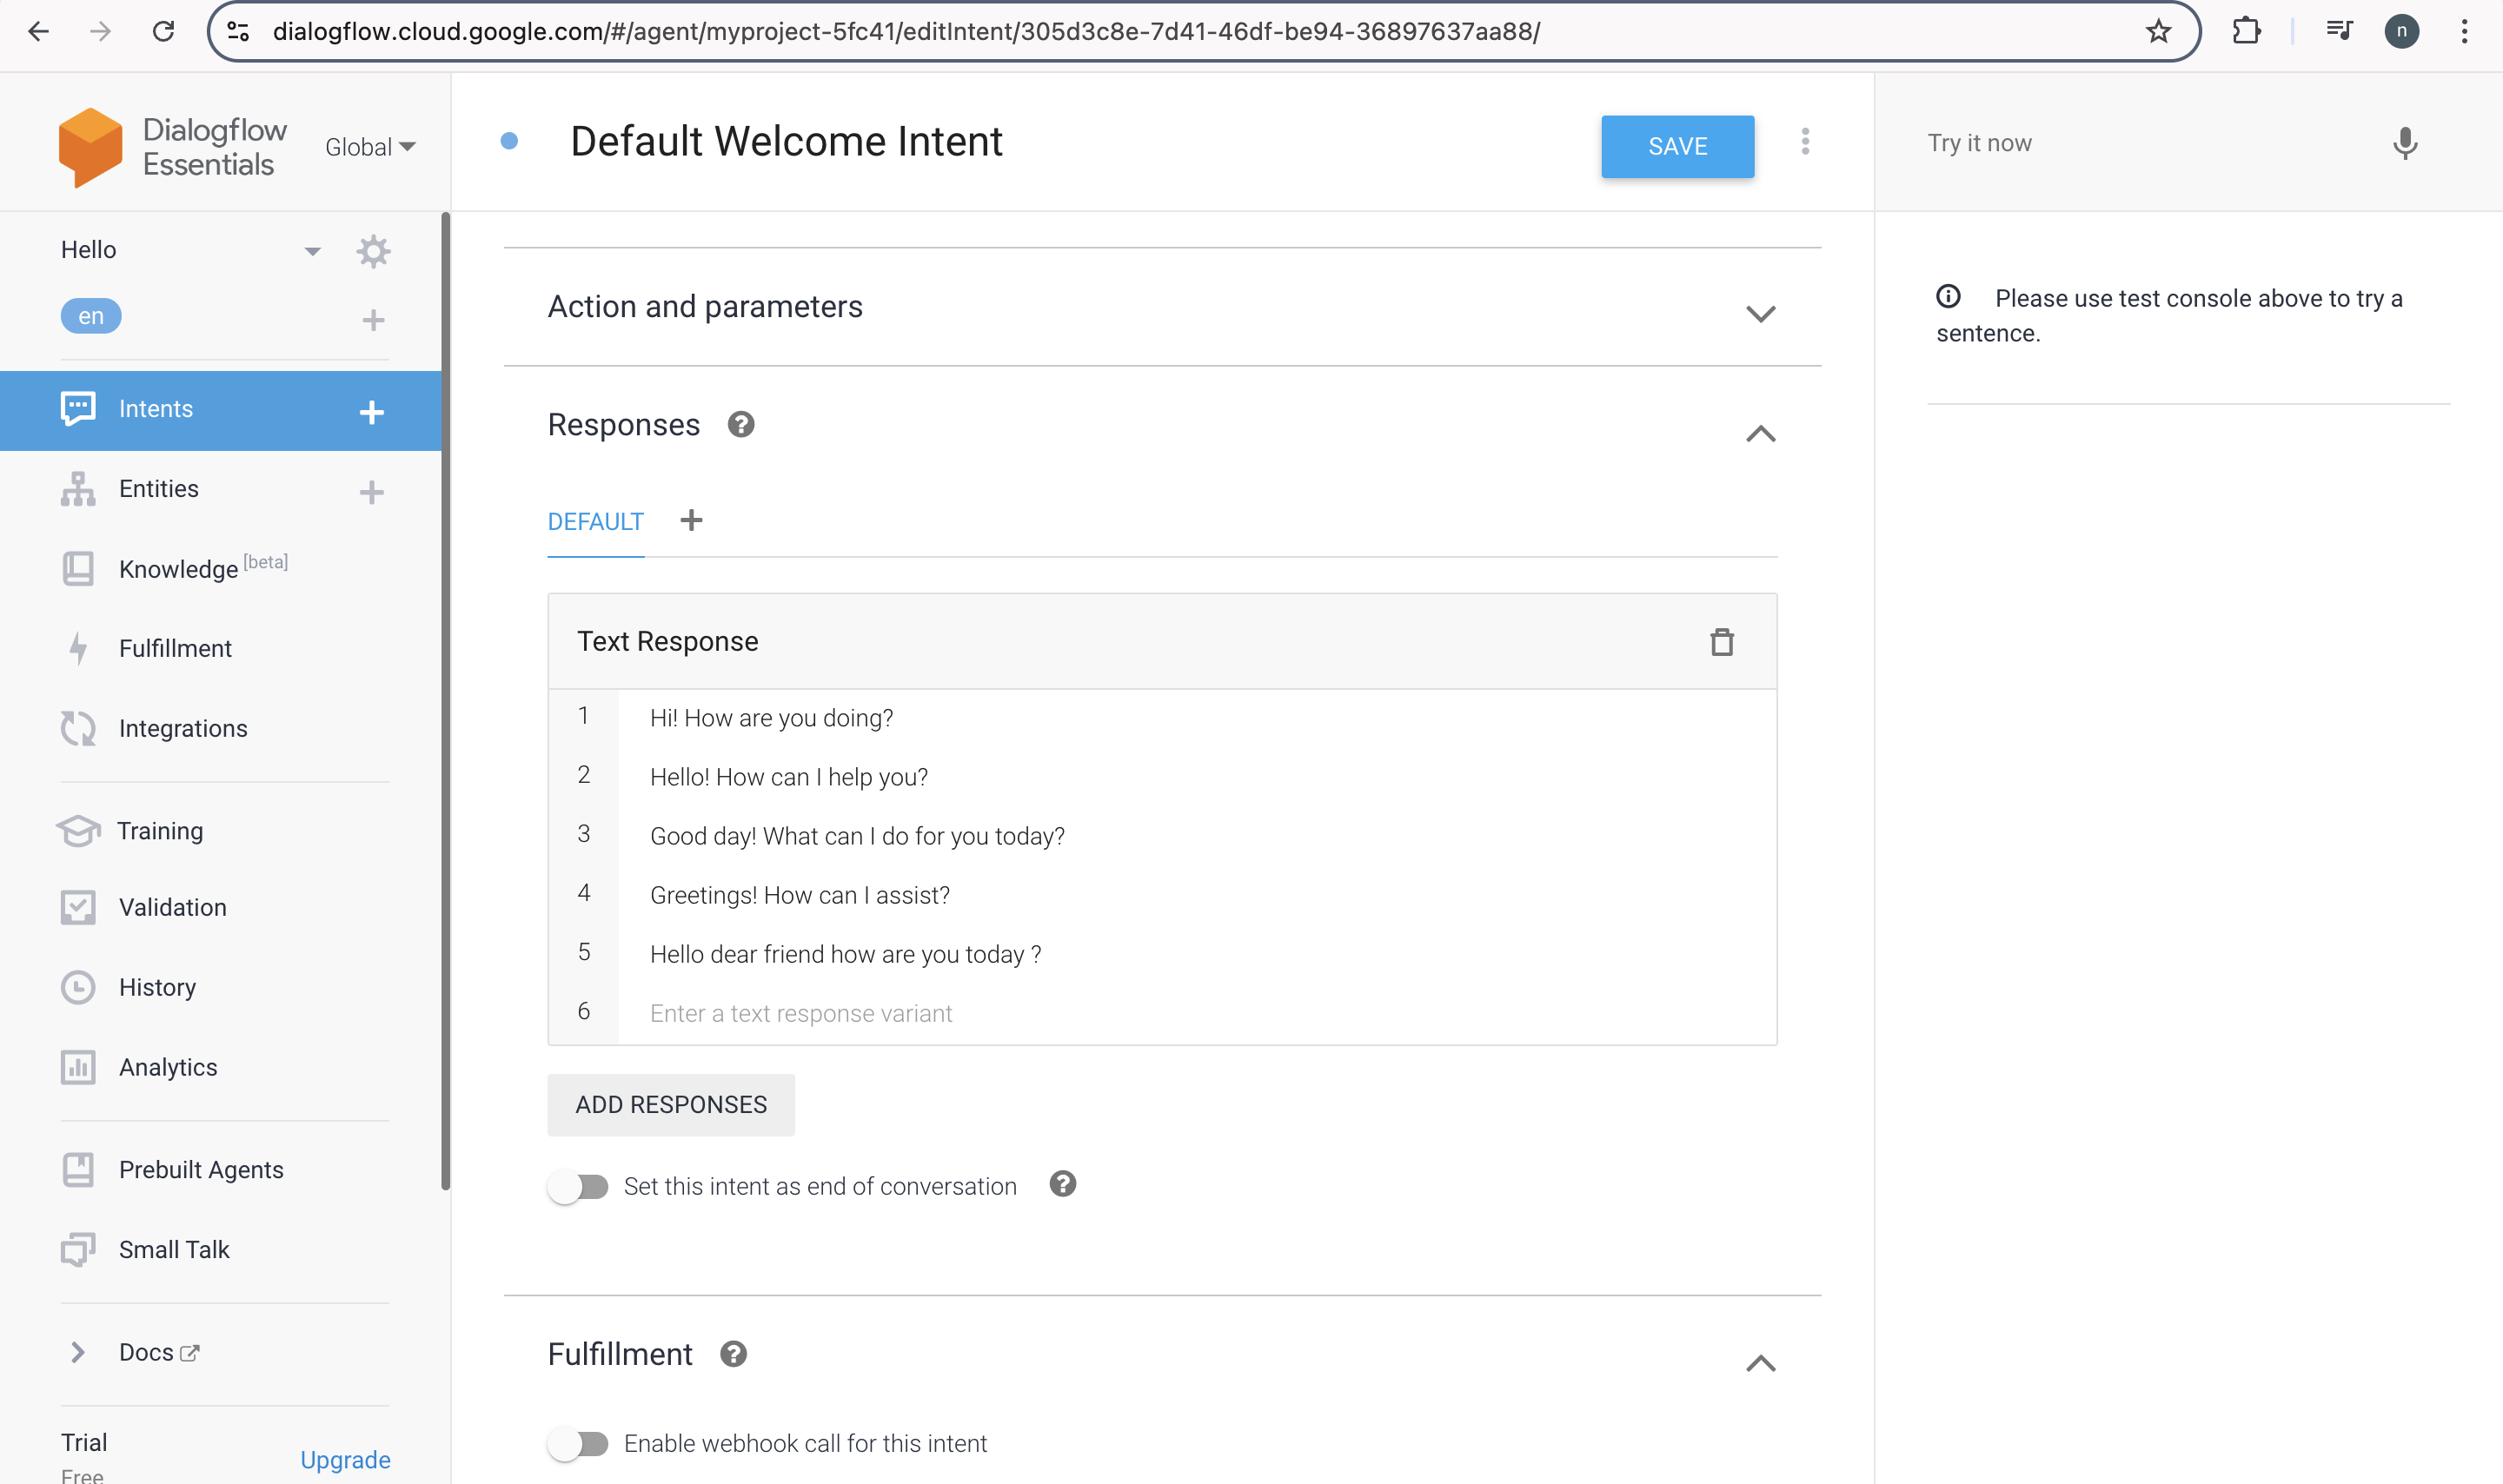Click the Analytics bar chart icon
The image size is (2503, 1484).
(78, 1068)
